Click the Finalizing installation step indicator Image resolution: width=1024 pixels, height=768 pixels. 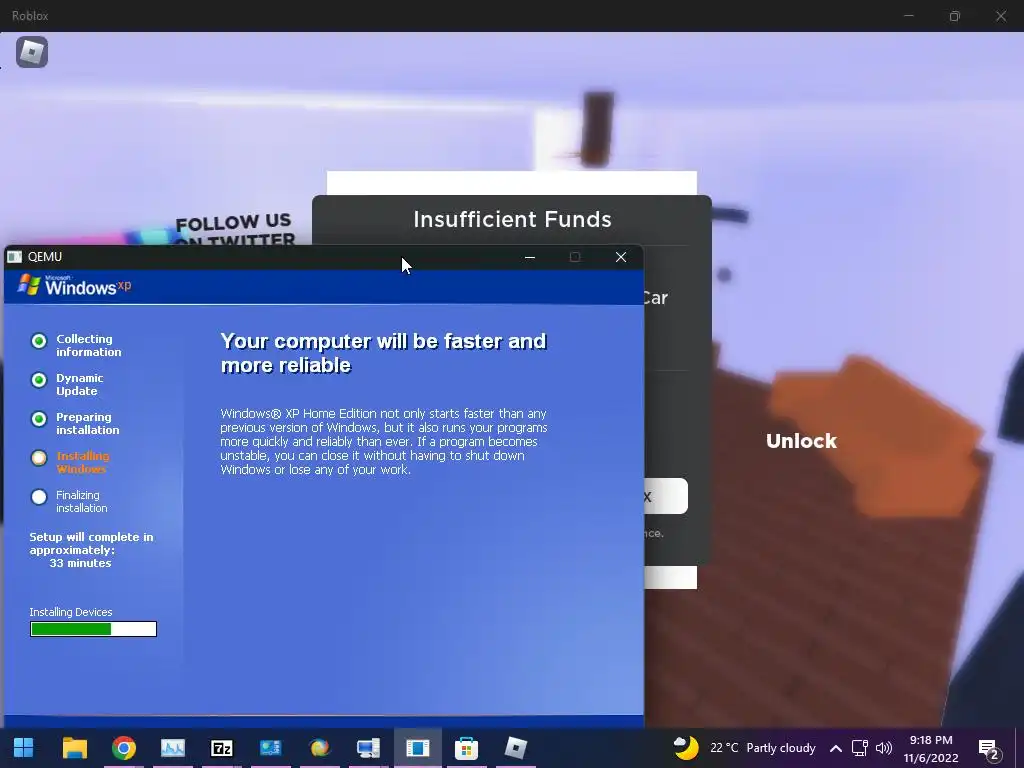(39, 497)
